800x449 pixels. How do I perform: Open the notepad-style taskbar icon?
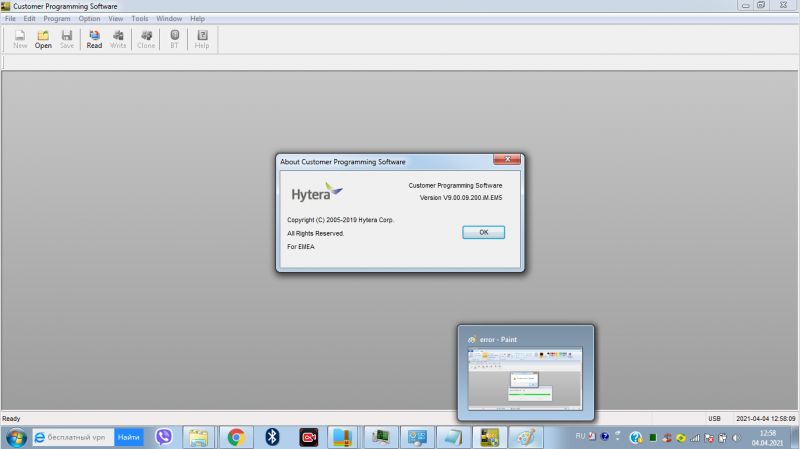coord(453,437)
